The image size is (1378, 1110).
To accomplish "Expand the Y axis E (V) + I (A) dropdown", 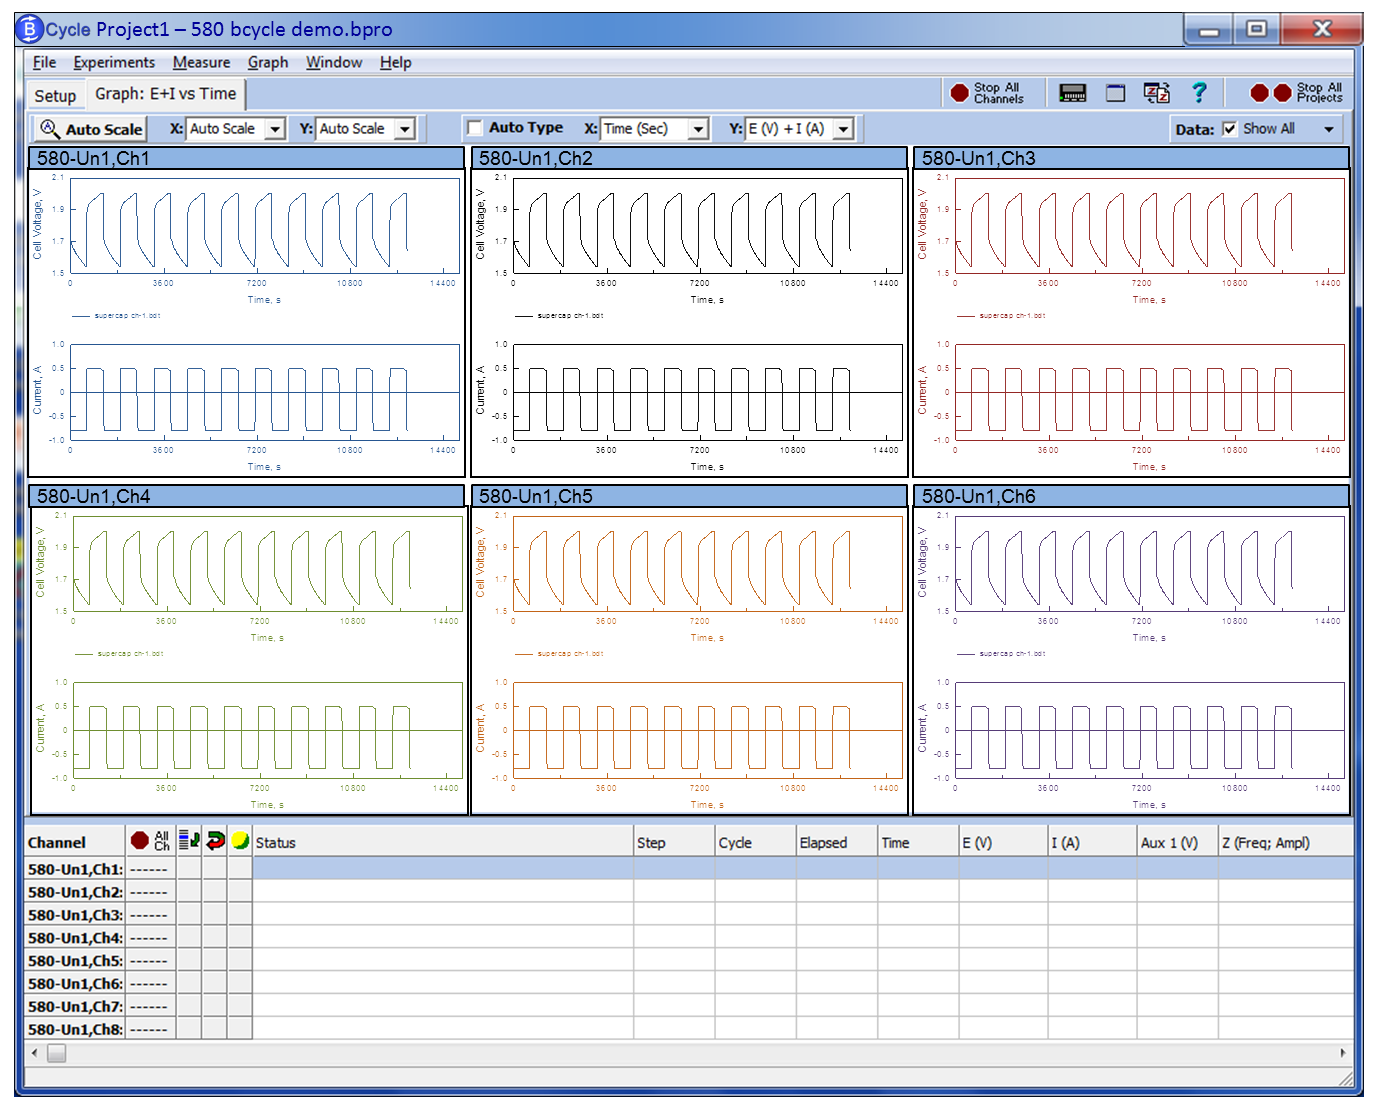I will tap(844, 129).
